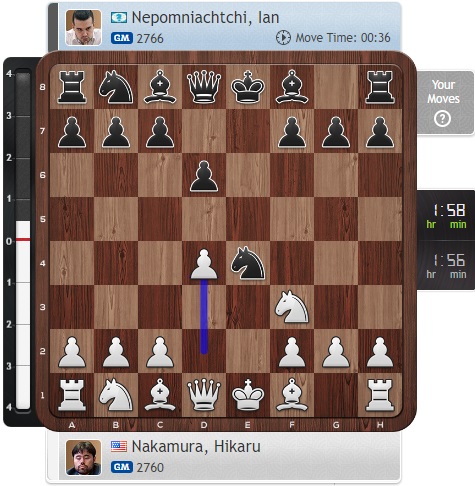The image size is (475, 486).
Task: Open Nepomniachtchi's player photo
Action: [x=83, y=27]
